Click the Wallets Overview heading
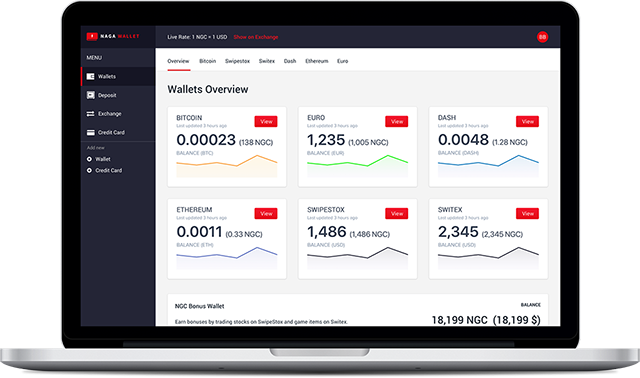Viewport: 640px width, 378px height. pyautogui.click(x=208, y=89)
